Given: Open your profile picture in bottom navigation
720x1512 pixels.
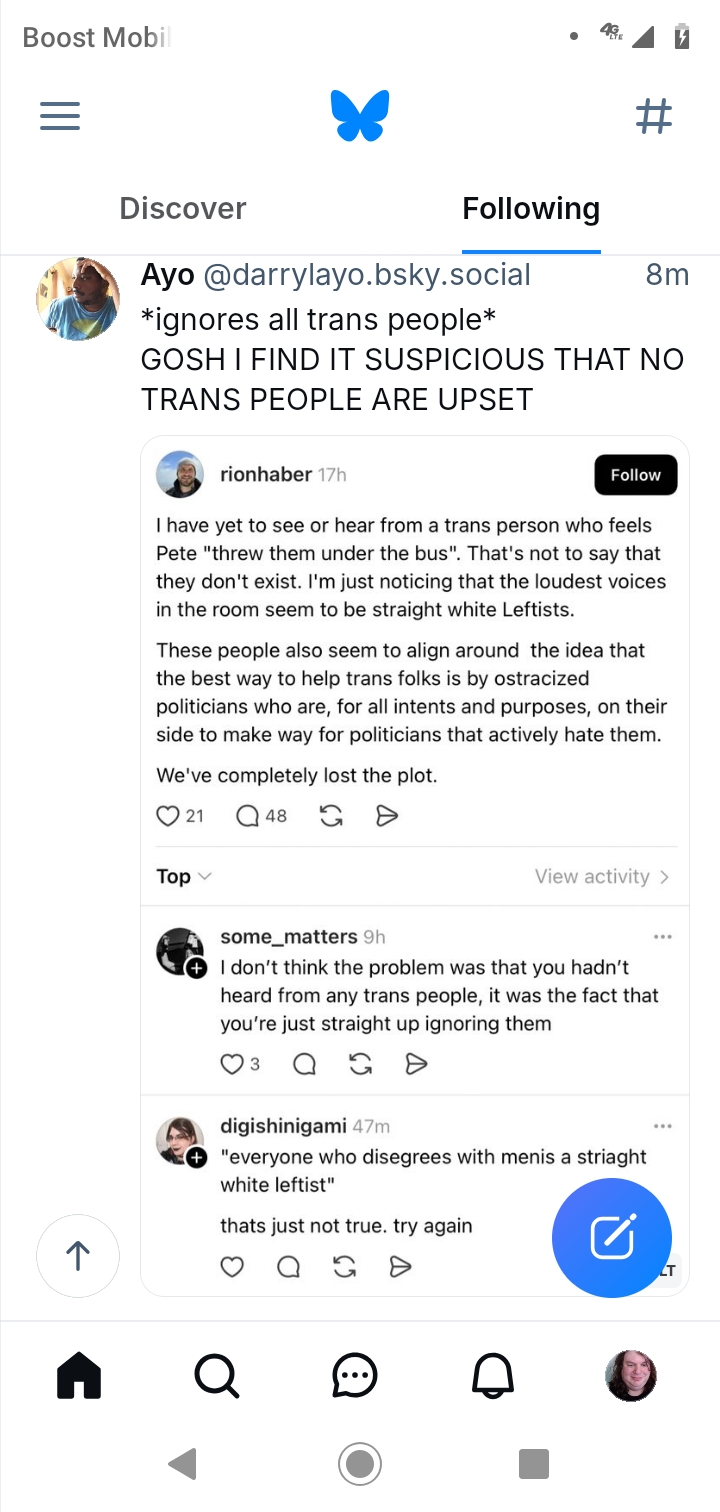Looking at the screenshot, I should pyautogui.click(x=631, y=1376).
